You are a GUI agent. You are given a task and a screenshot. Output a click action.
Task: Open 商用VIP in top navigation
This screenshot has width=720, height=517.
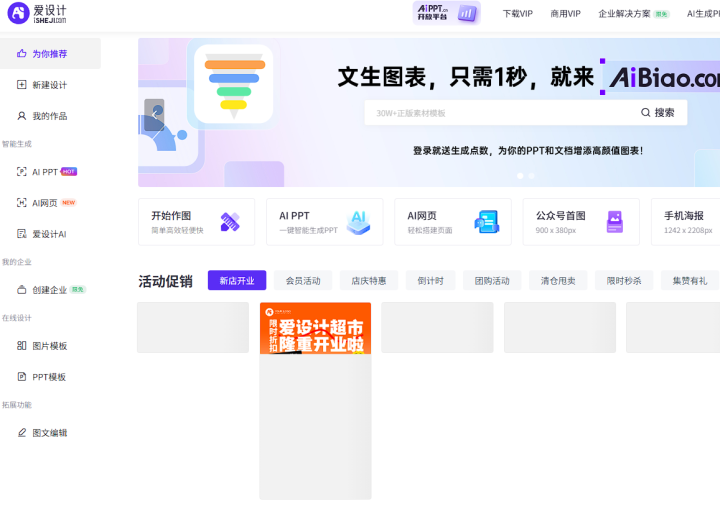click(x=566, y=14)
